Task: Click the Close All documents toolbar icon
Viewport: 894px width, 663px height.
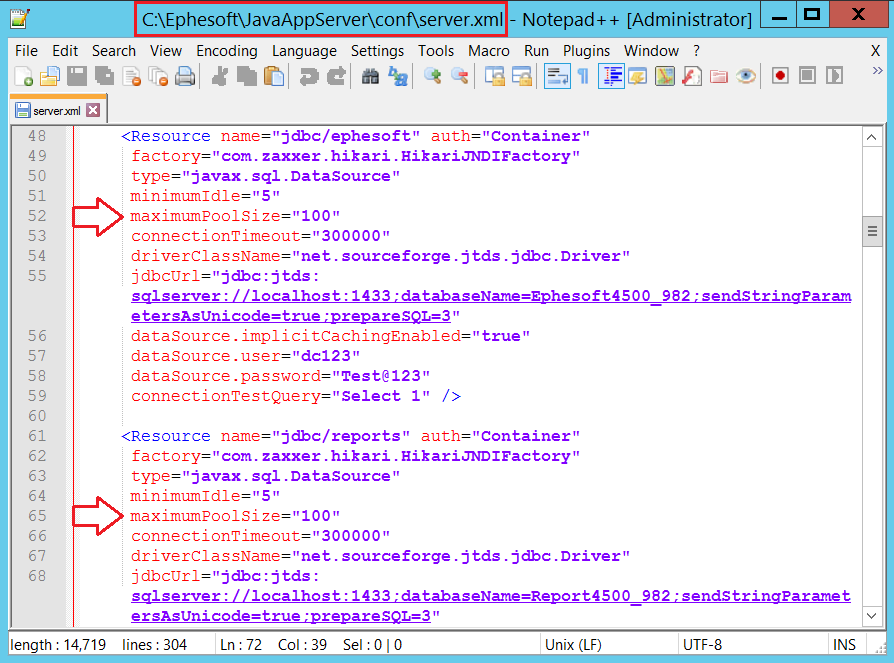Action: pyautogui.click(x=158, y=76)
